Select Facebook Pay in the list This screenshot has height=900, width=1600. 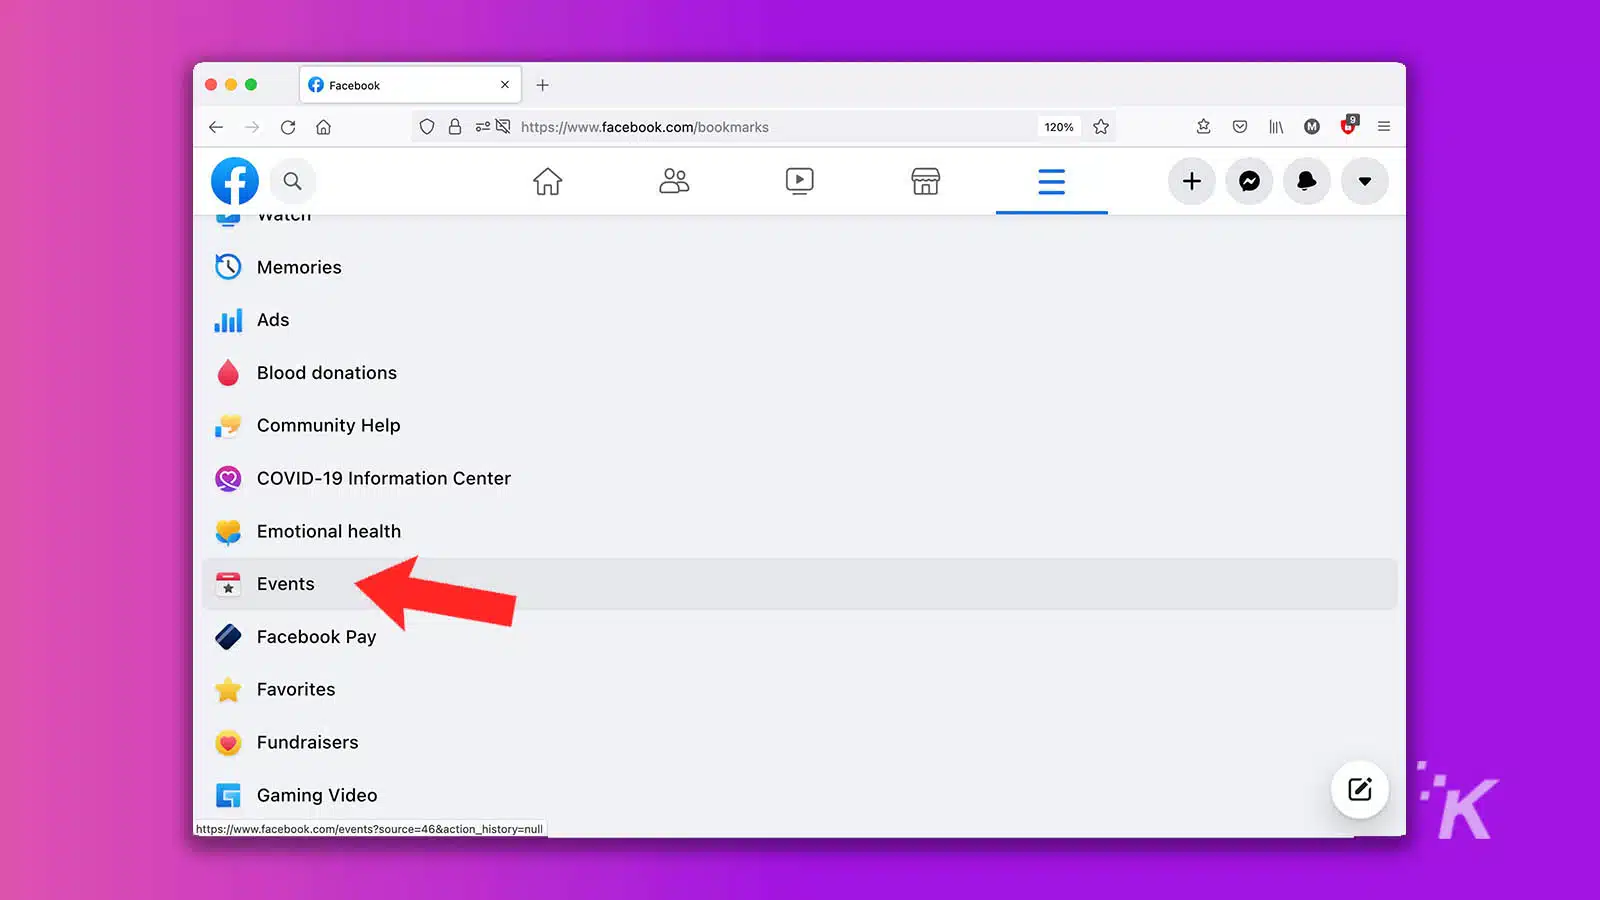coord(316,637)
